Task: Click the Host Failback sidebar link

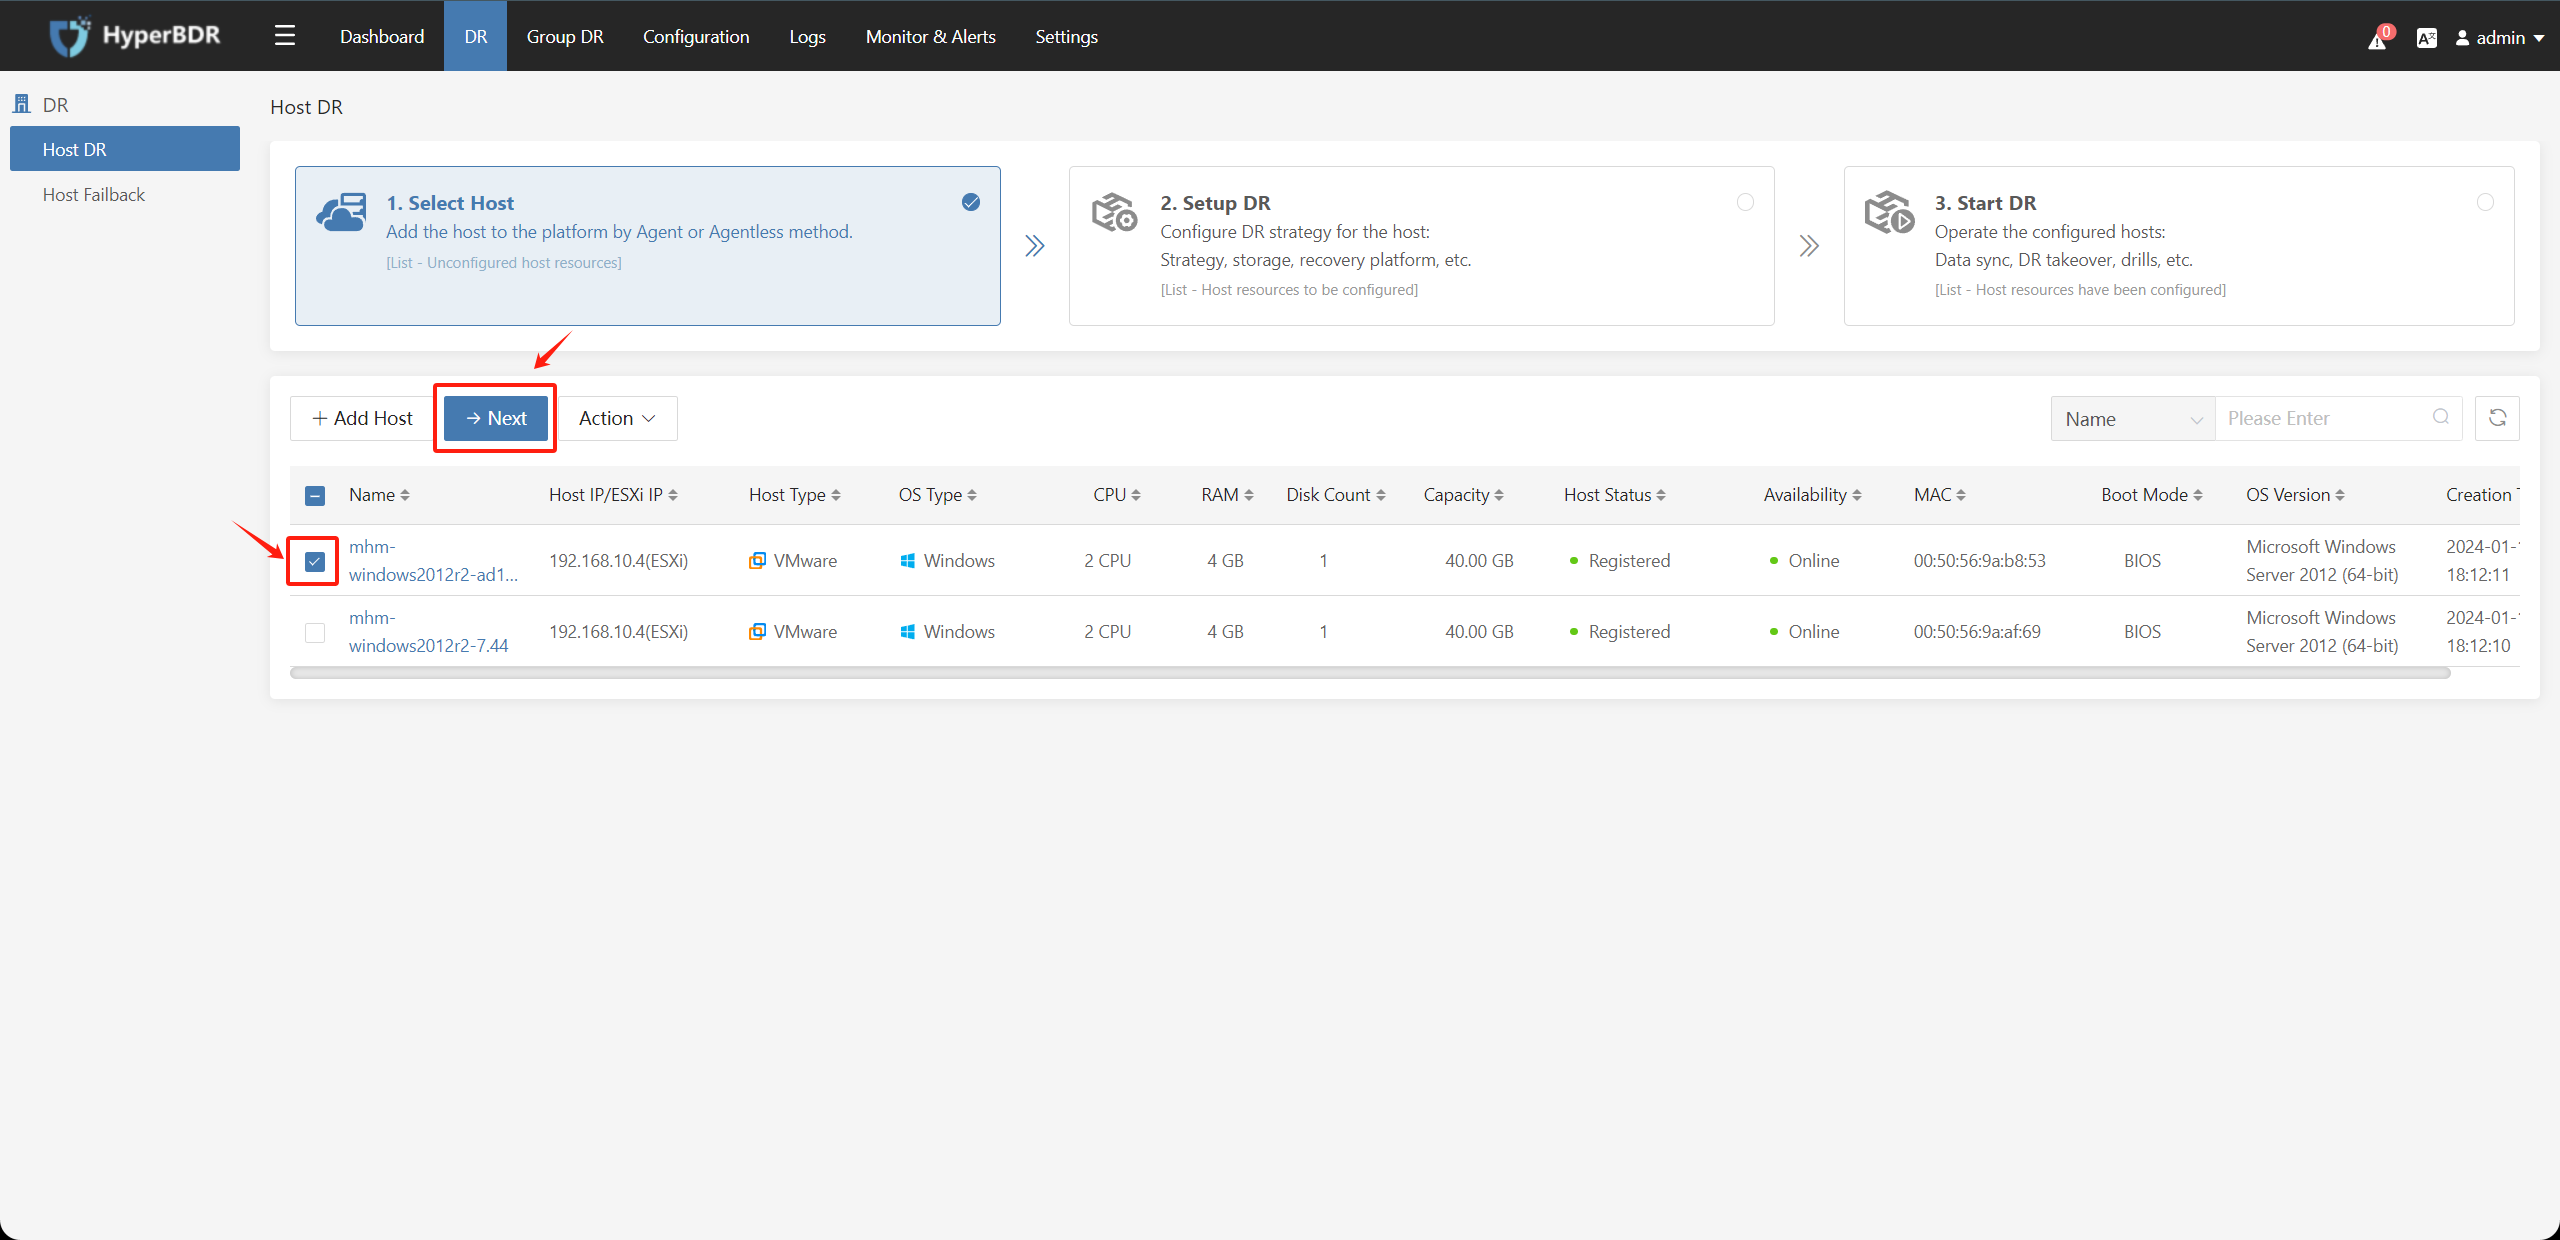Action: point(93,193)
